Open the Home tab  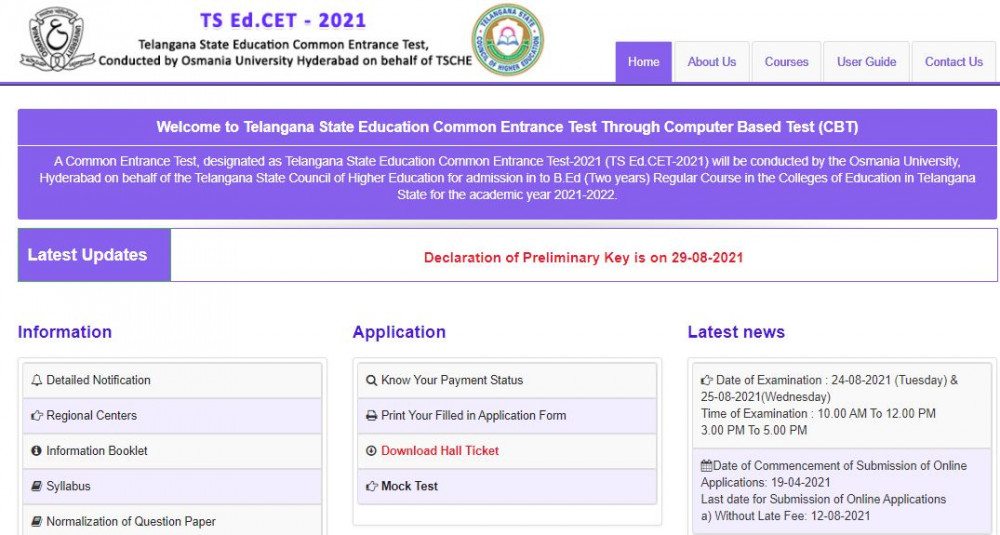point(643,62)
